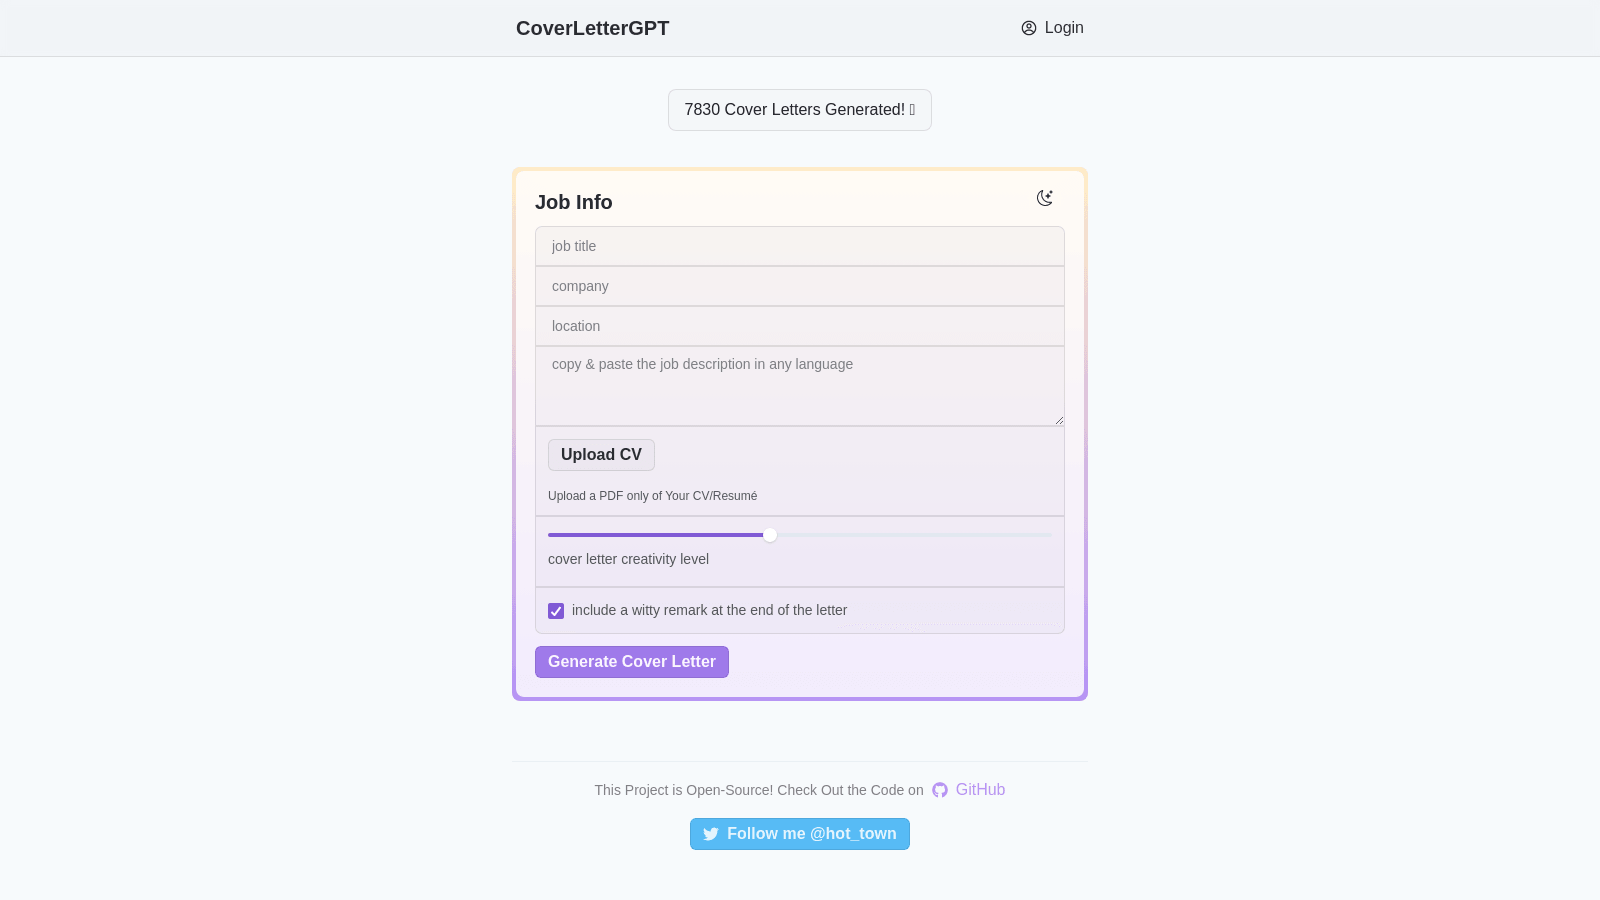Toggle dark mode with the moon icon

1045,198
